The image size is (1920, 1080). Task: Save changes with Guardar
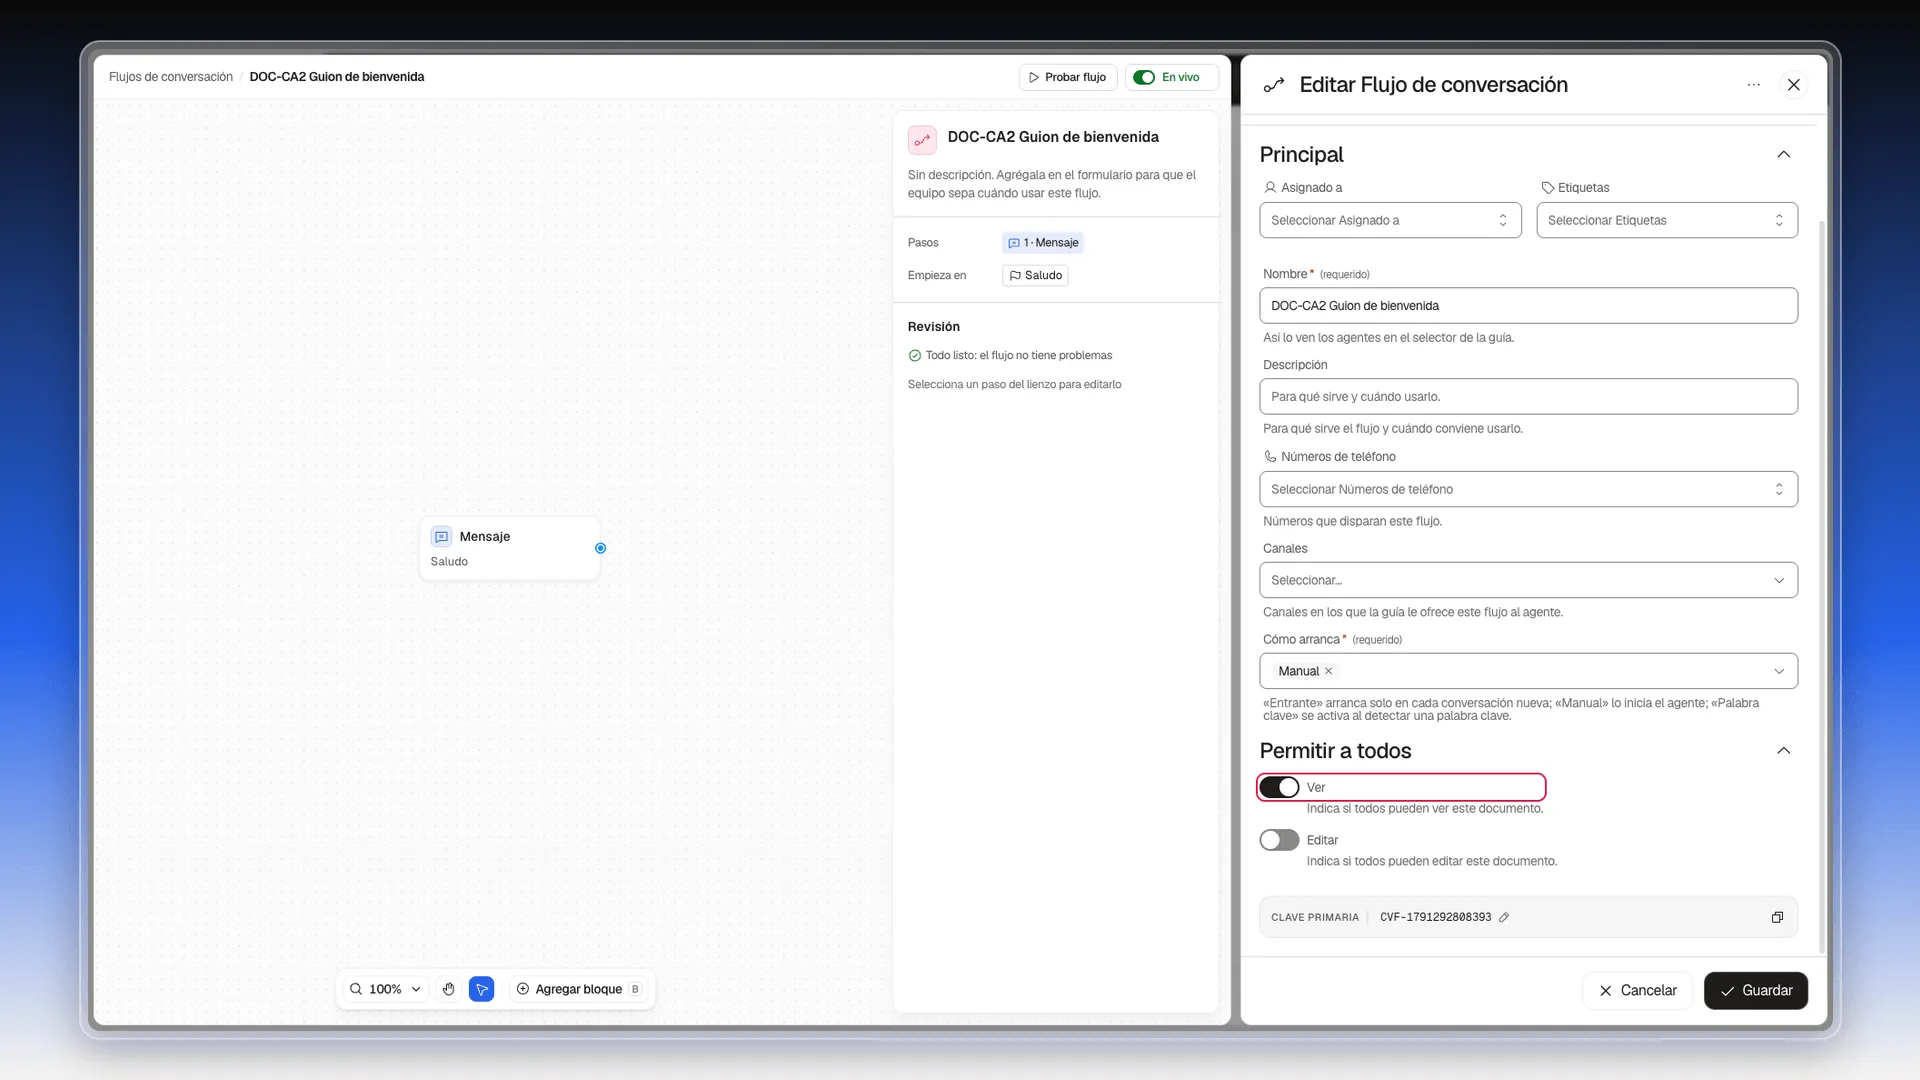point(1755,990)
